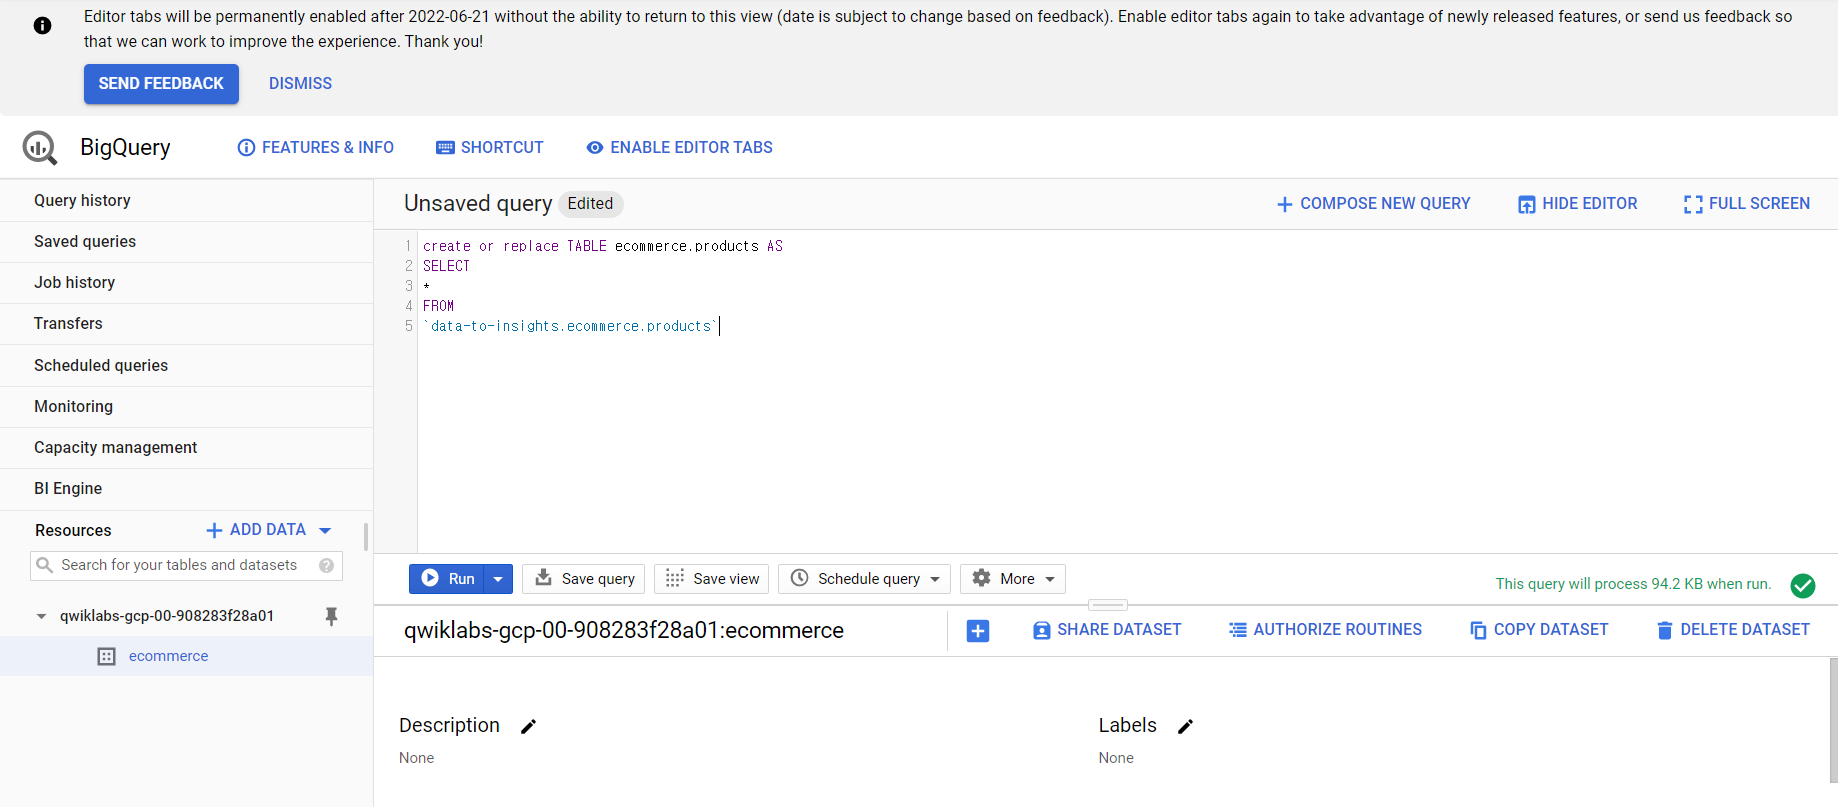Select the ecommerce dataset

coord(168,656)
